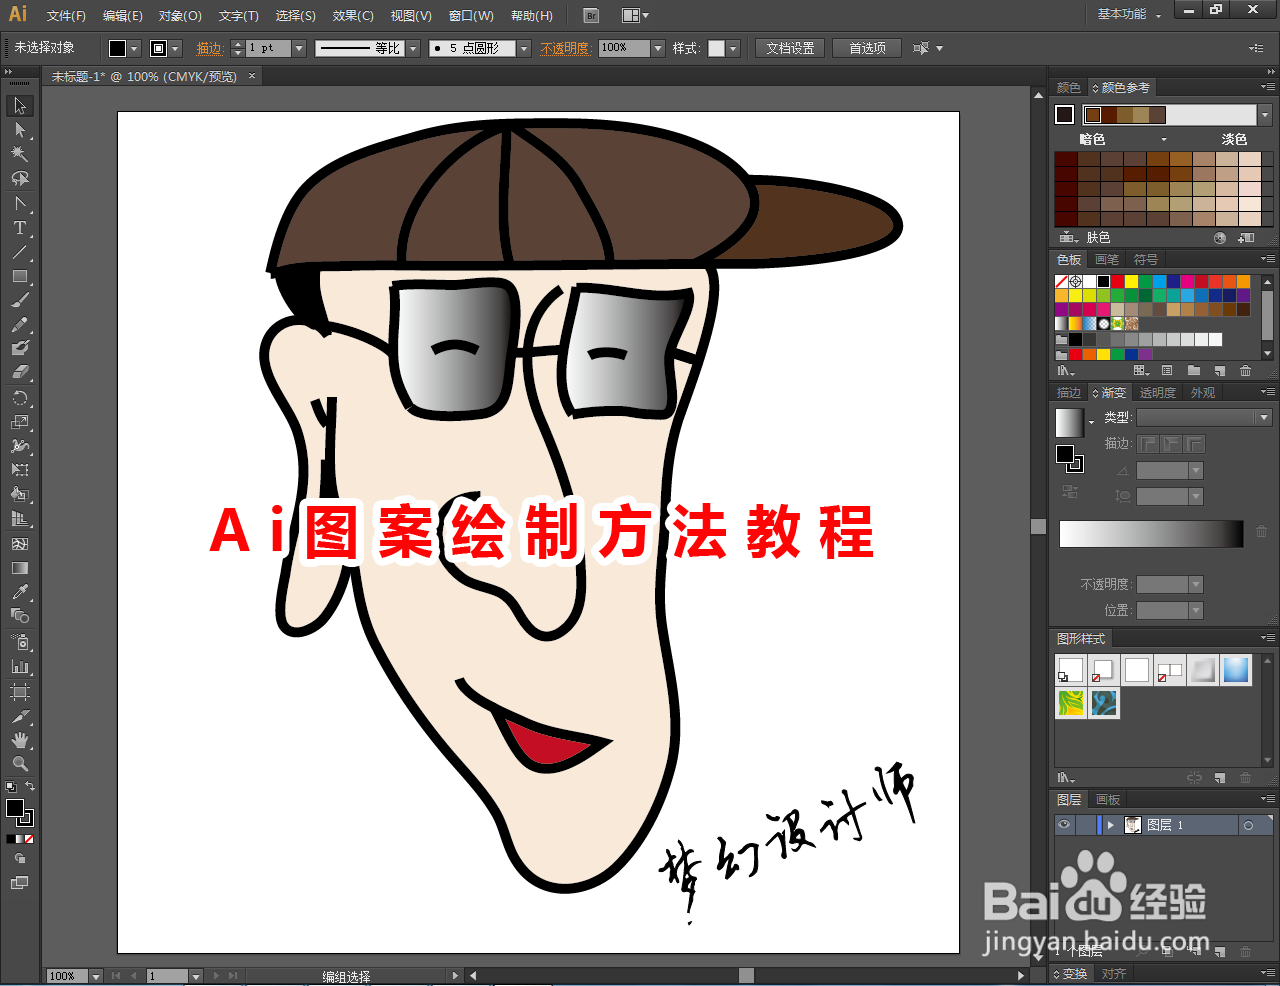
Task: Select the Paintbrush tool
Action: point(20,296)
